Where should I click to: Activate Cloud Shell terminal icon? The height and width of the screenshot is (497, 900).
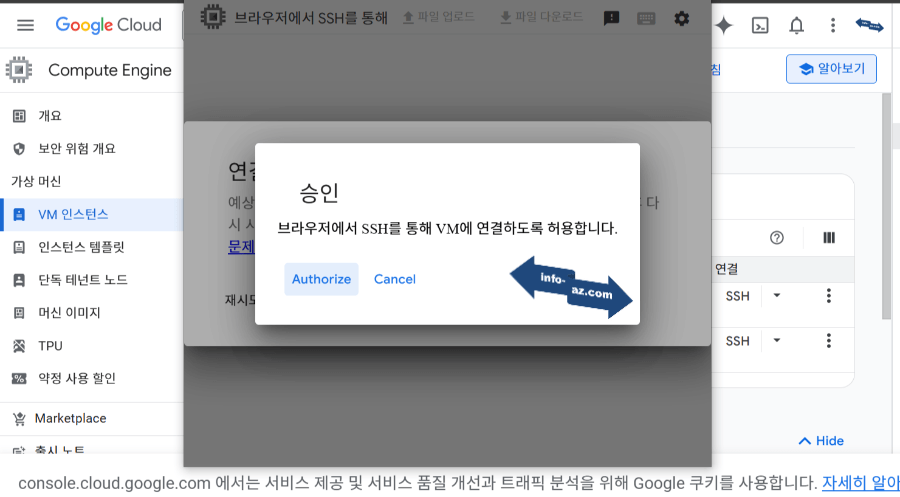(760, 25)
